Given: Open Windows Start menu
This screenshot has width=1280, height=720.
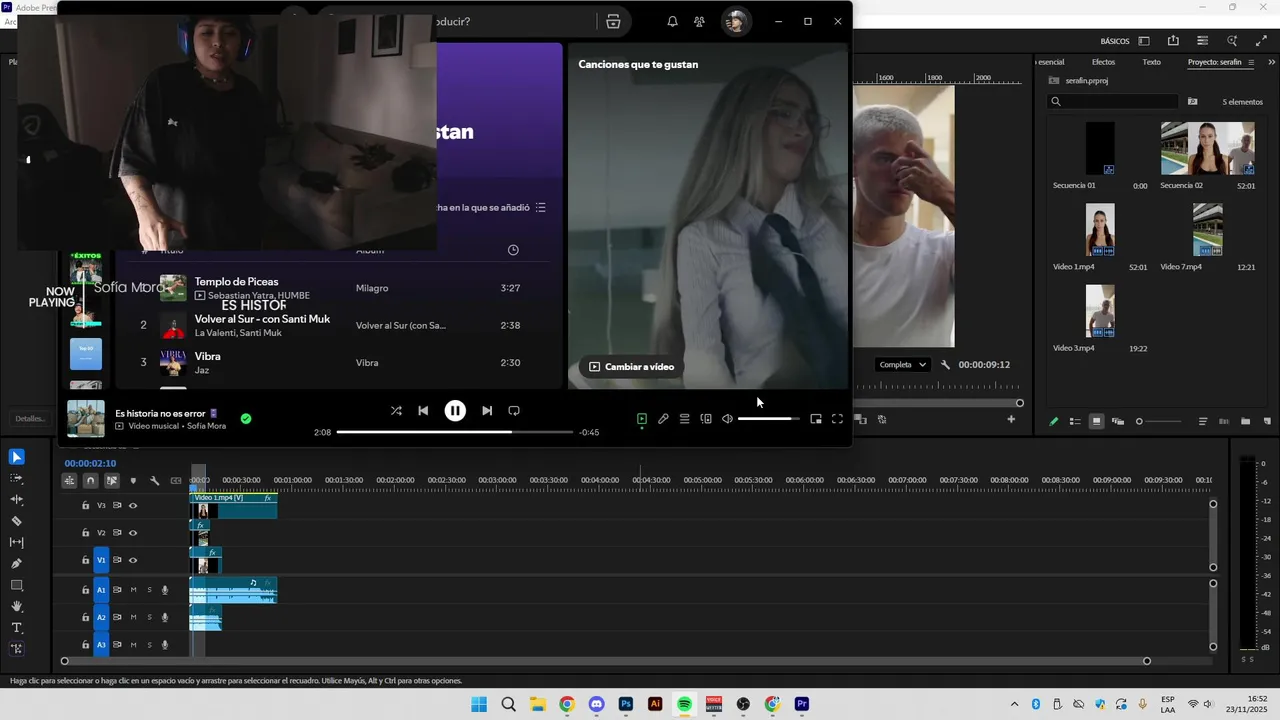Looking at the screenshot, I should 479,704.
